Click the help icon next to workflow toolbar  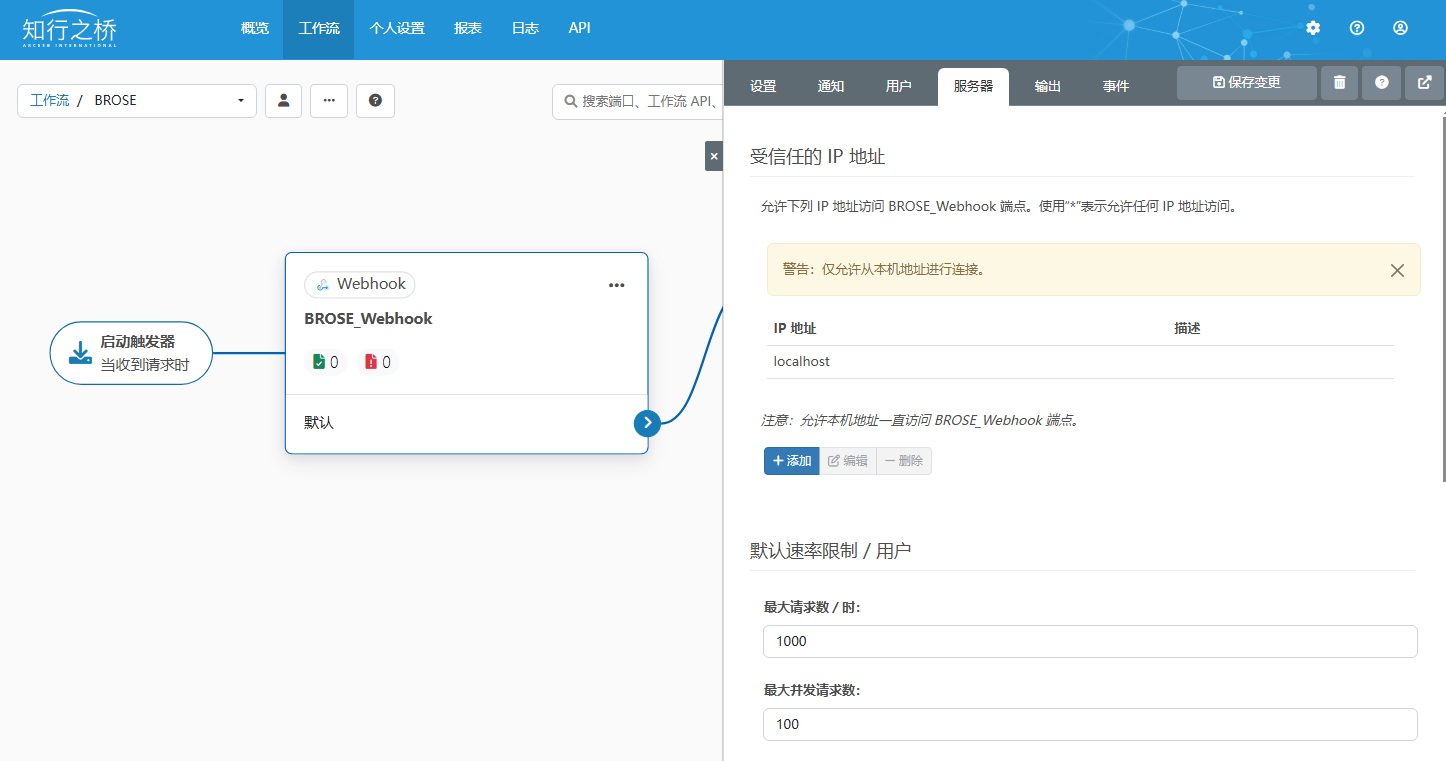(375, 101)
